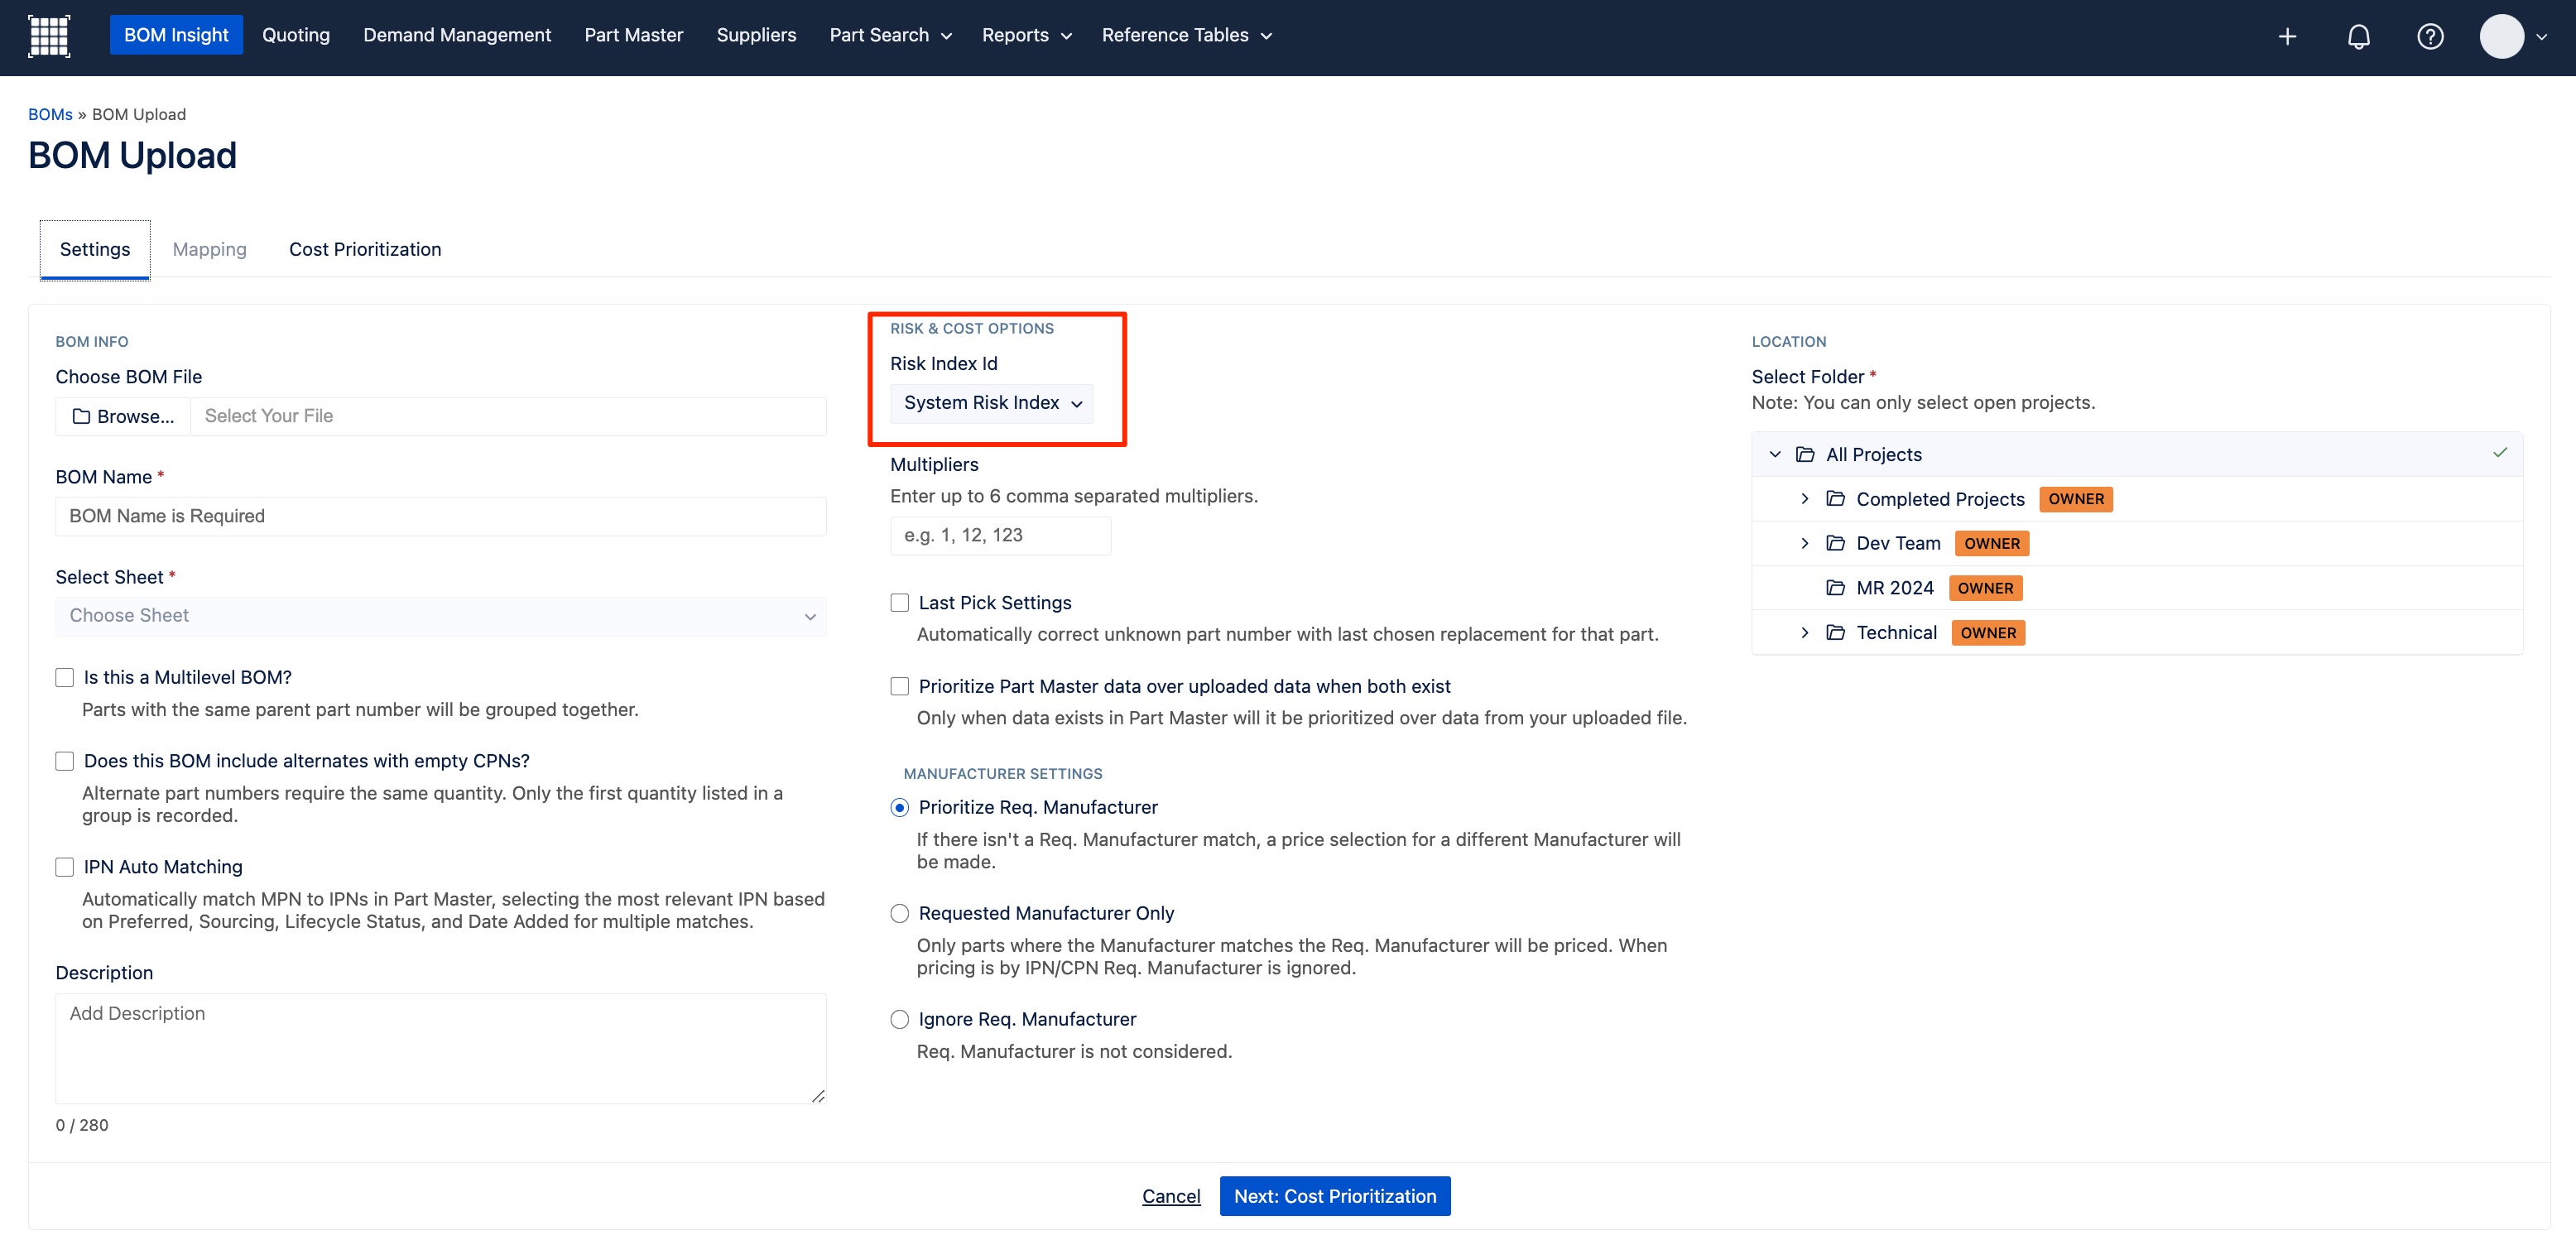Switch to Cost Prioritization tab

pyautogui.click(x=365, y=249)
